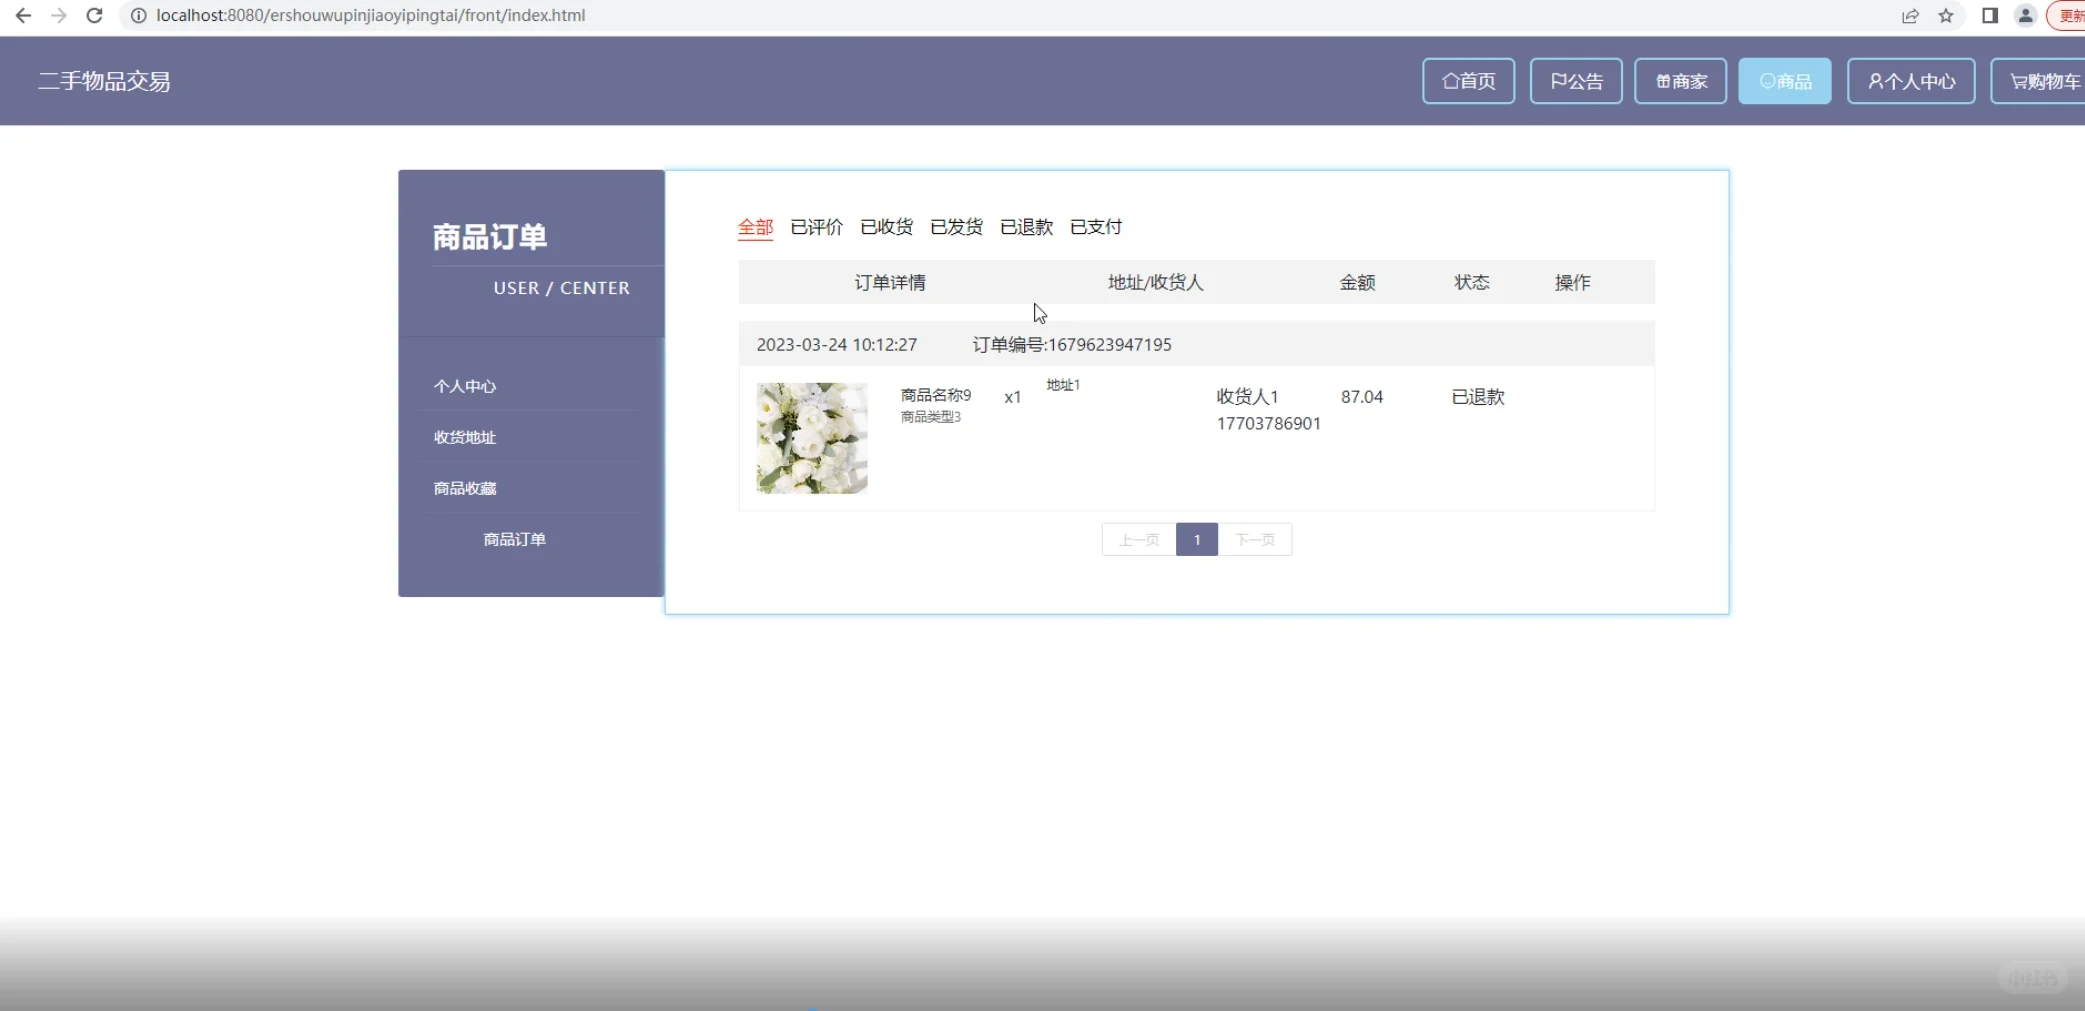This screenshot has width=2085, height=1011.
Task: Select the 首页 home icon in navbar
Action: (1468, 81)
